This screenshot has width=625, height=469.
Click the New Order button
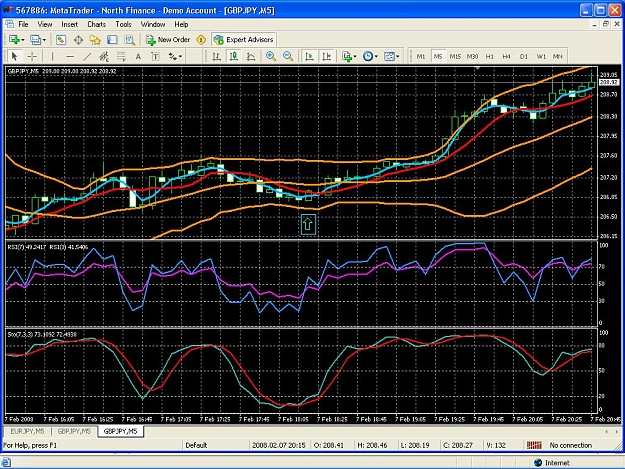168,39
